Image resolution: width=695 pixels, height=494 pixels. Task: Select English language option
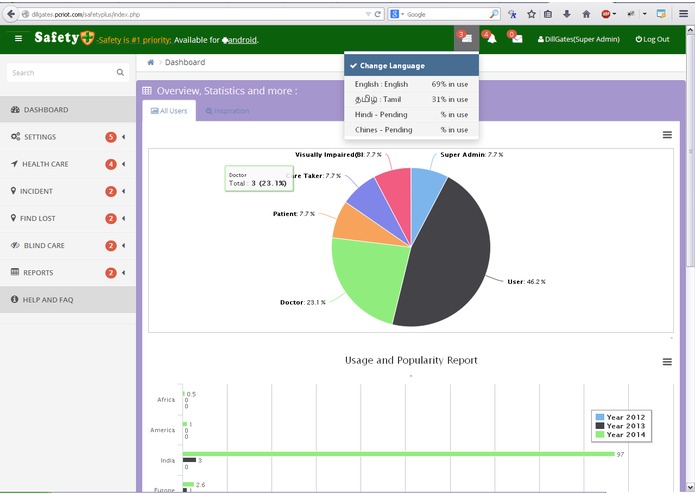tap(411, 84)
